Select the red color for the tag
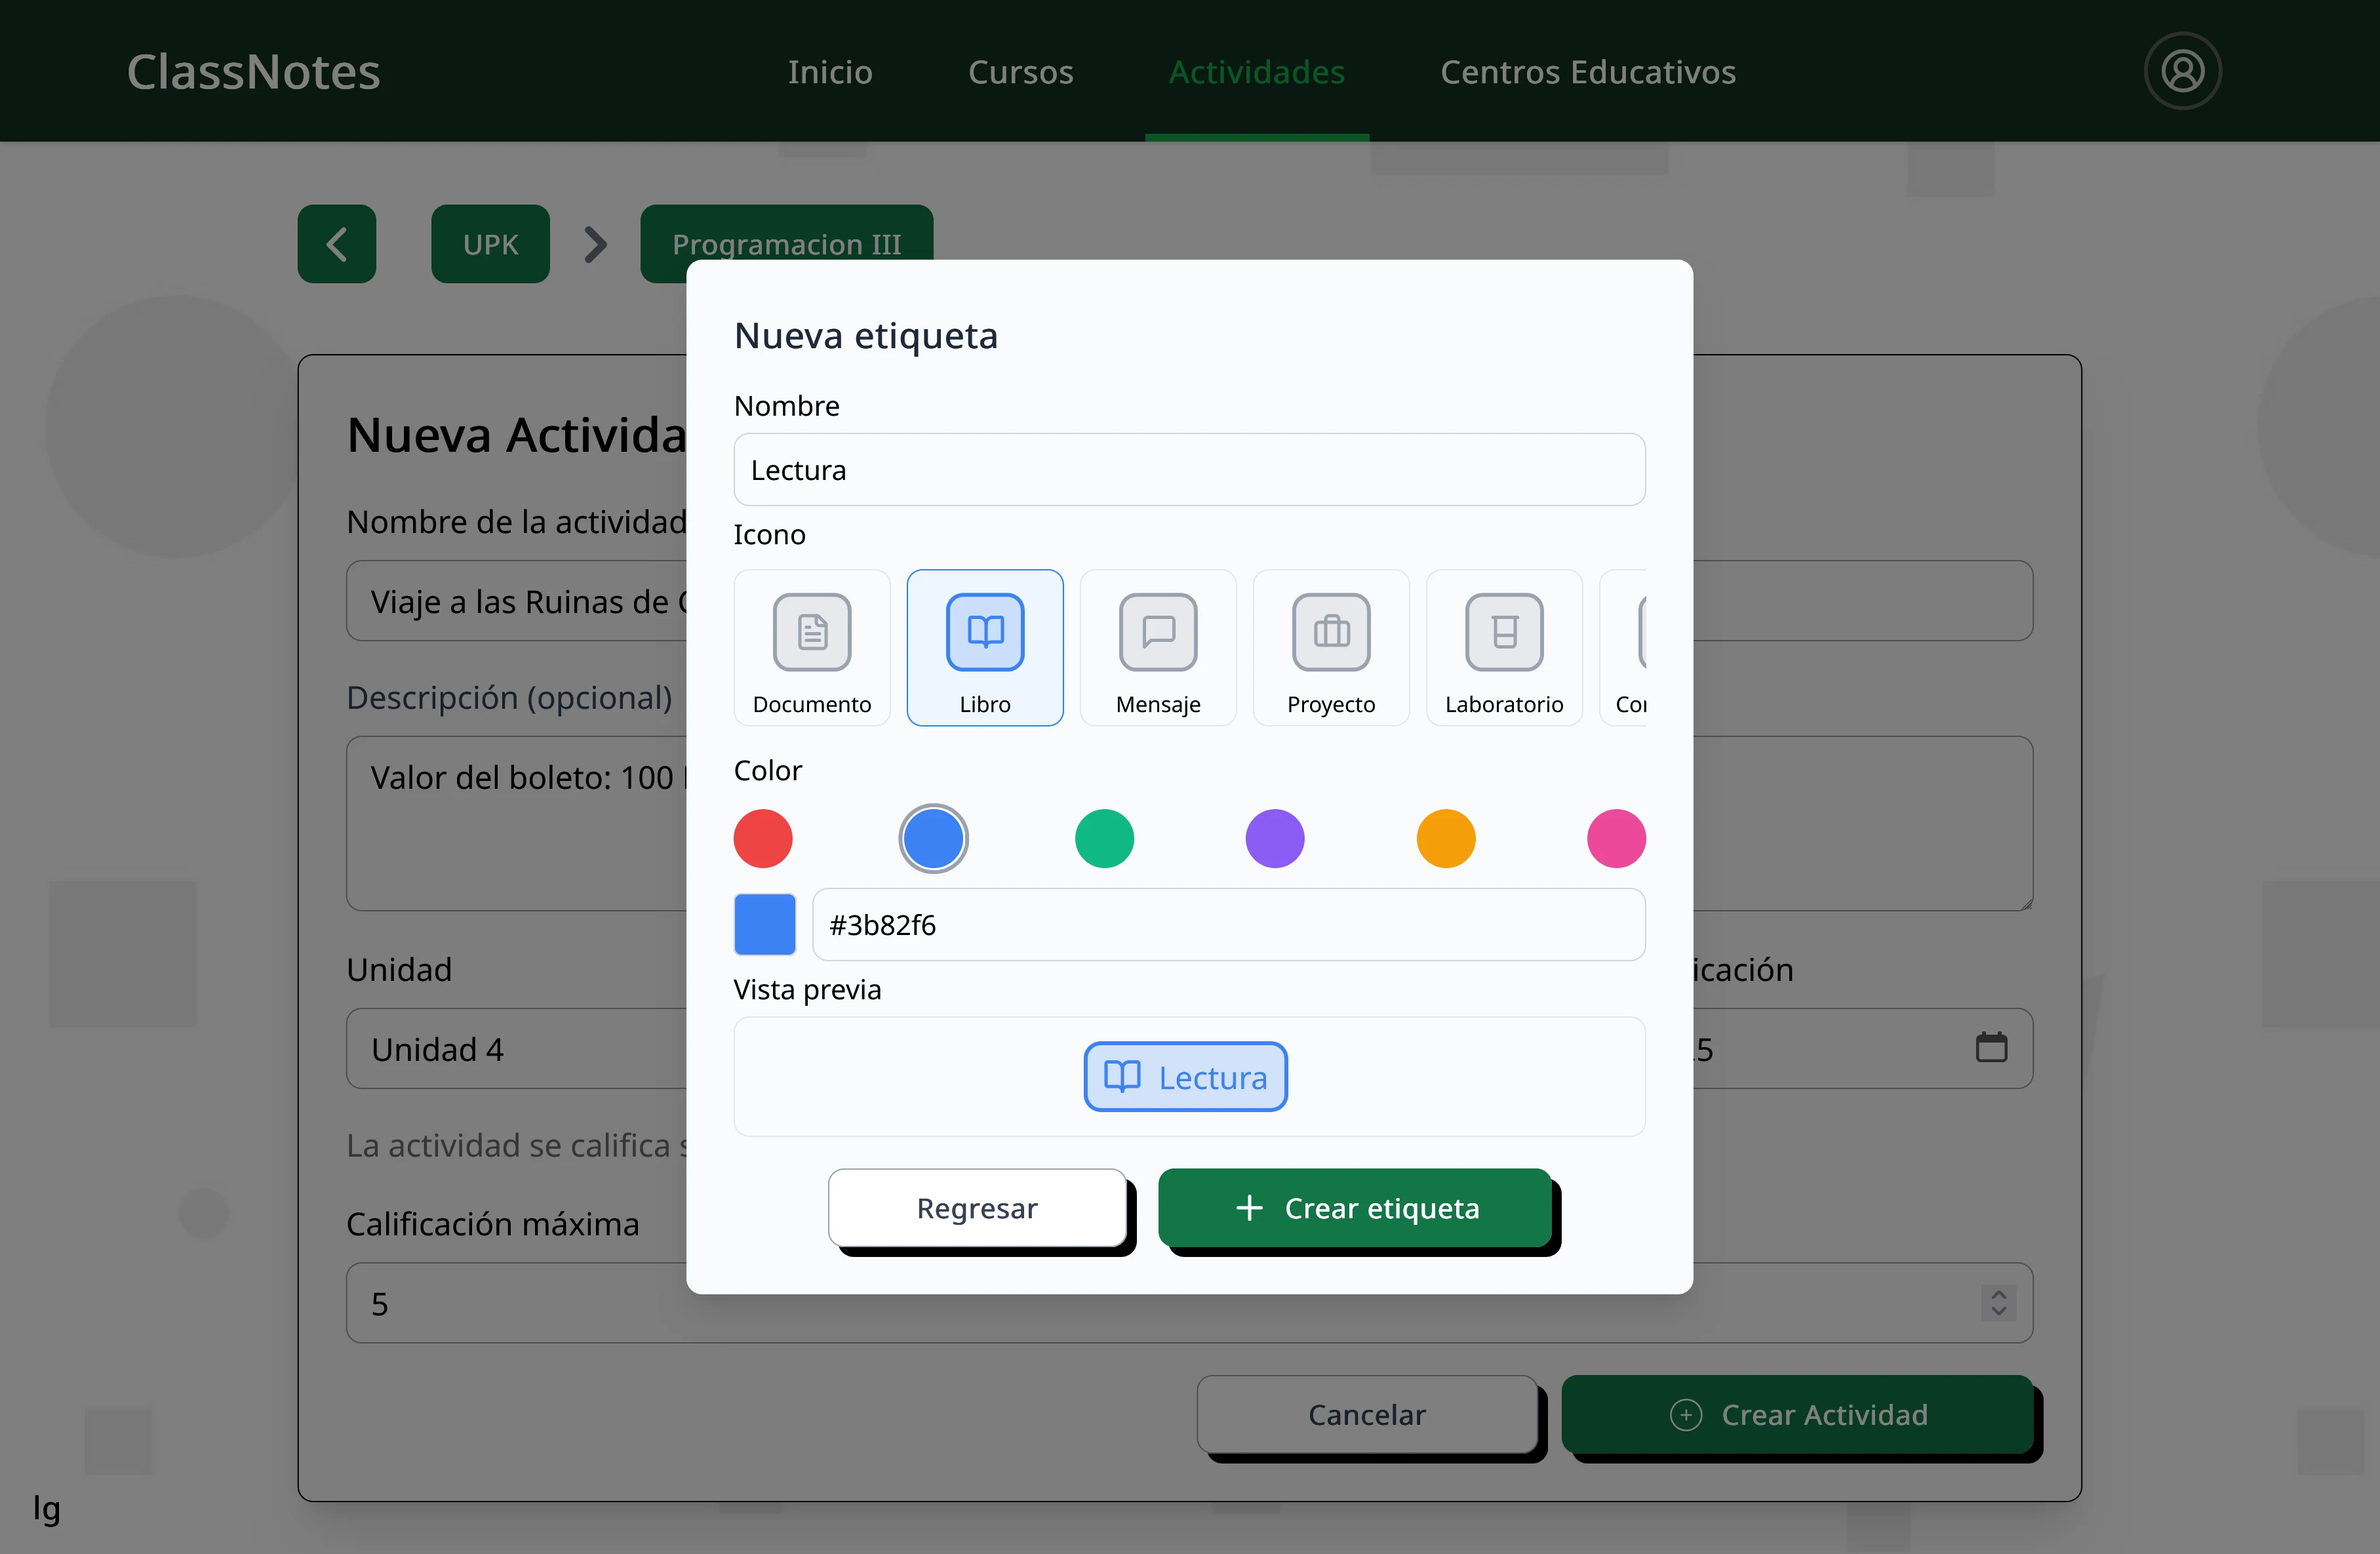This screenshot has height=1554, width=2380. (763, 838)
